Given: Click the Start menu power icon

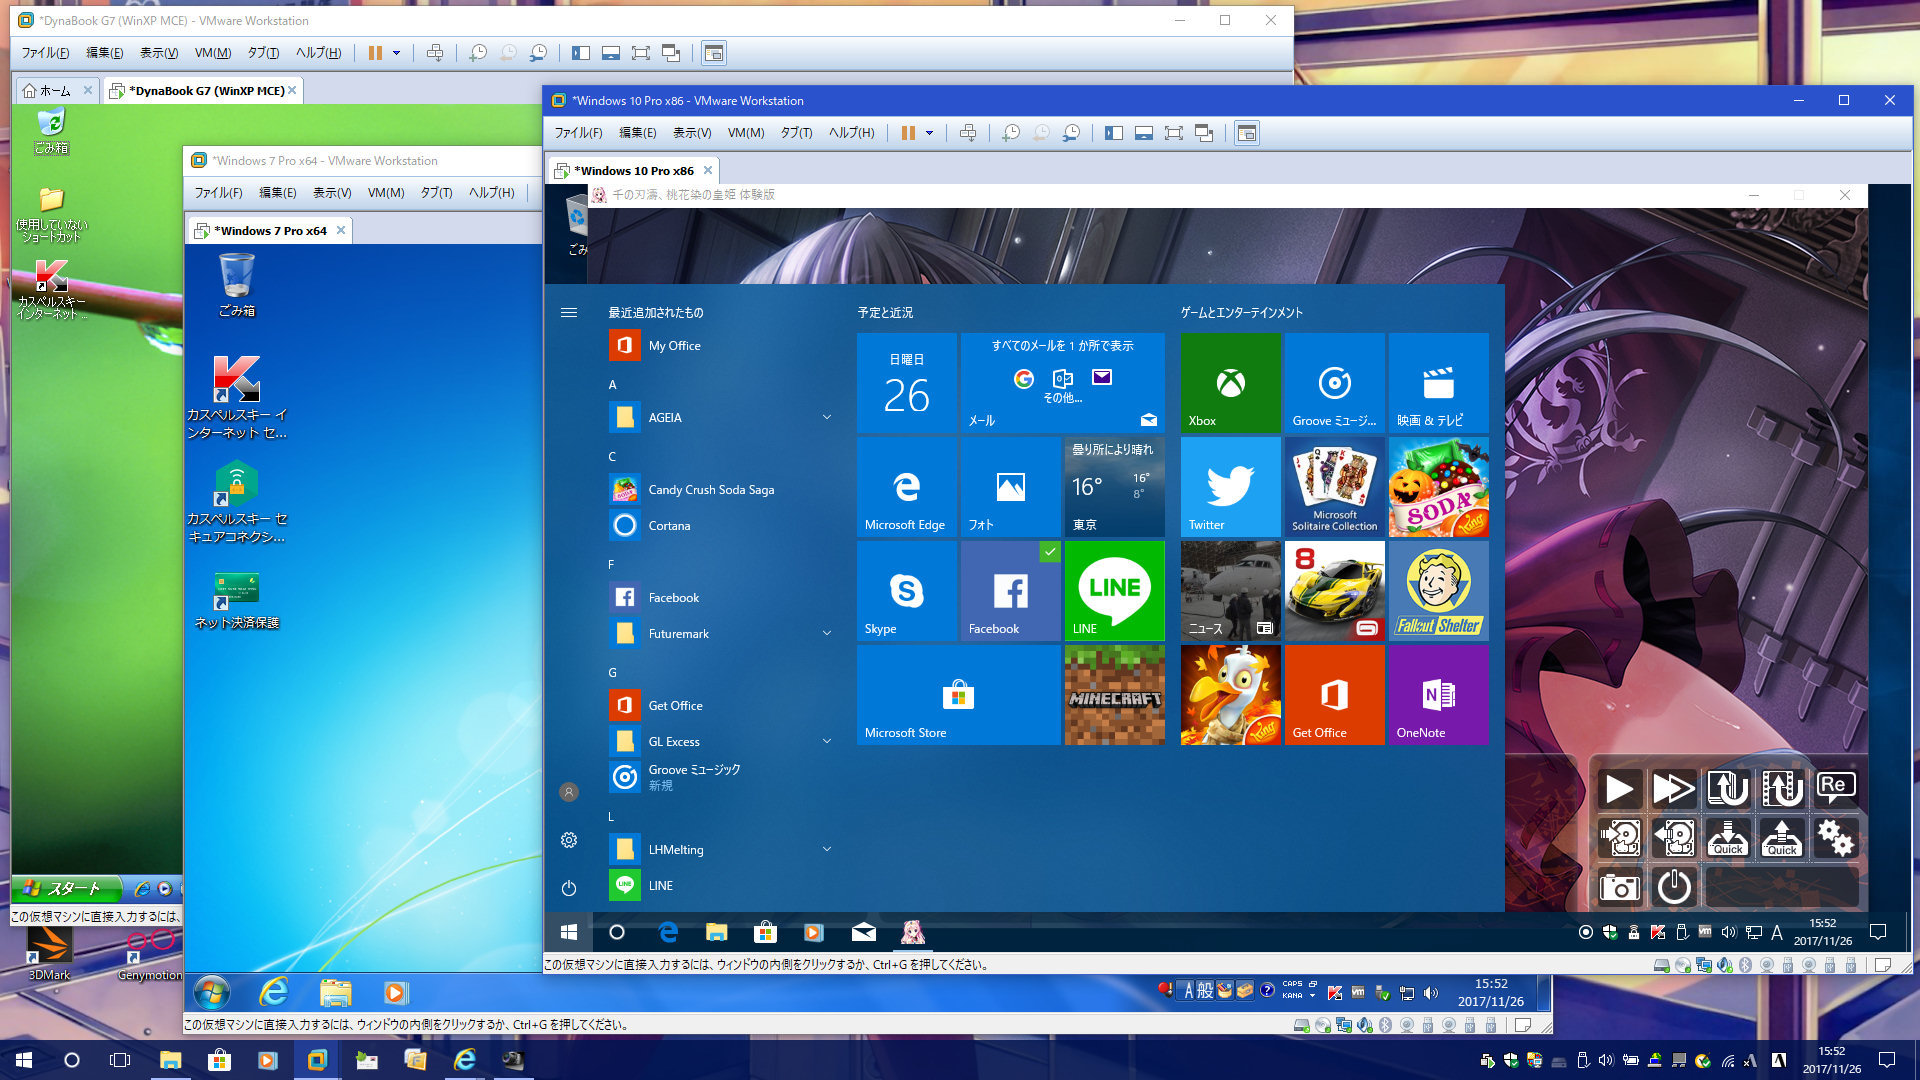Looking at the screenshot, I should point(569,888).
